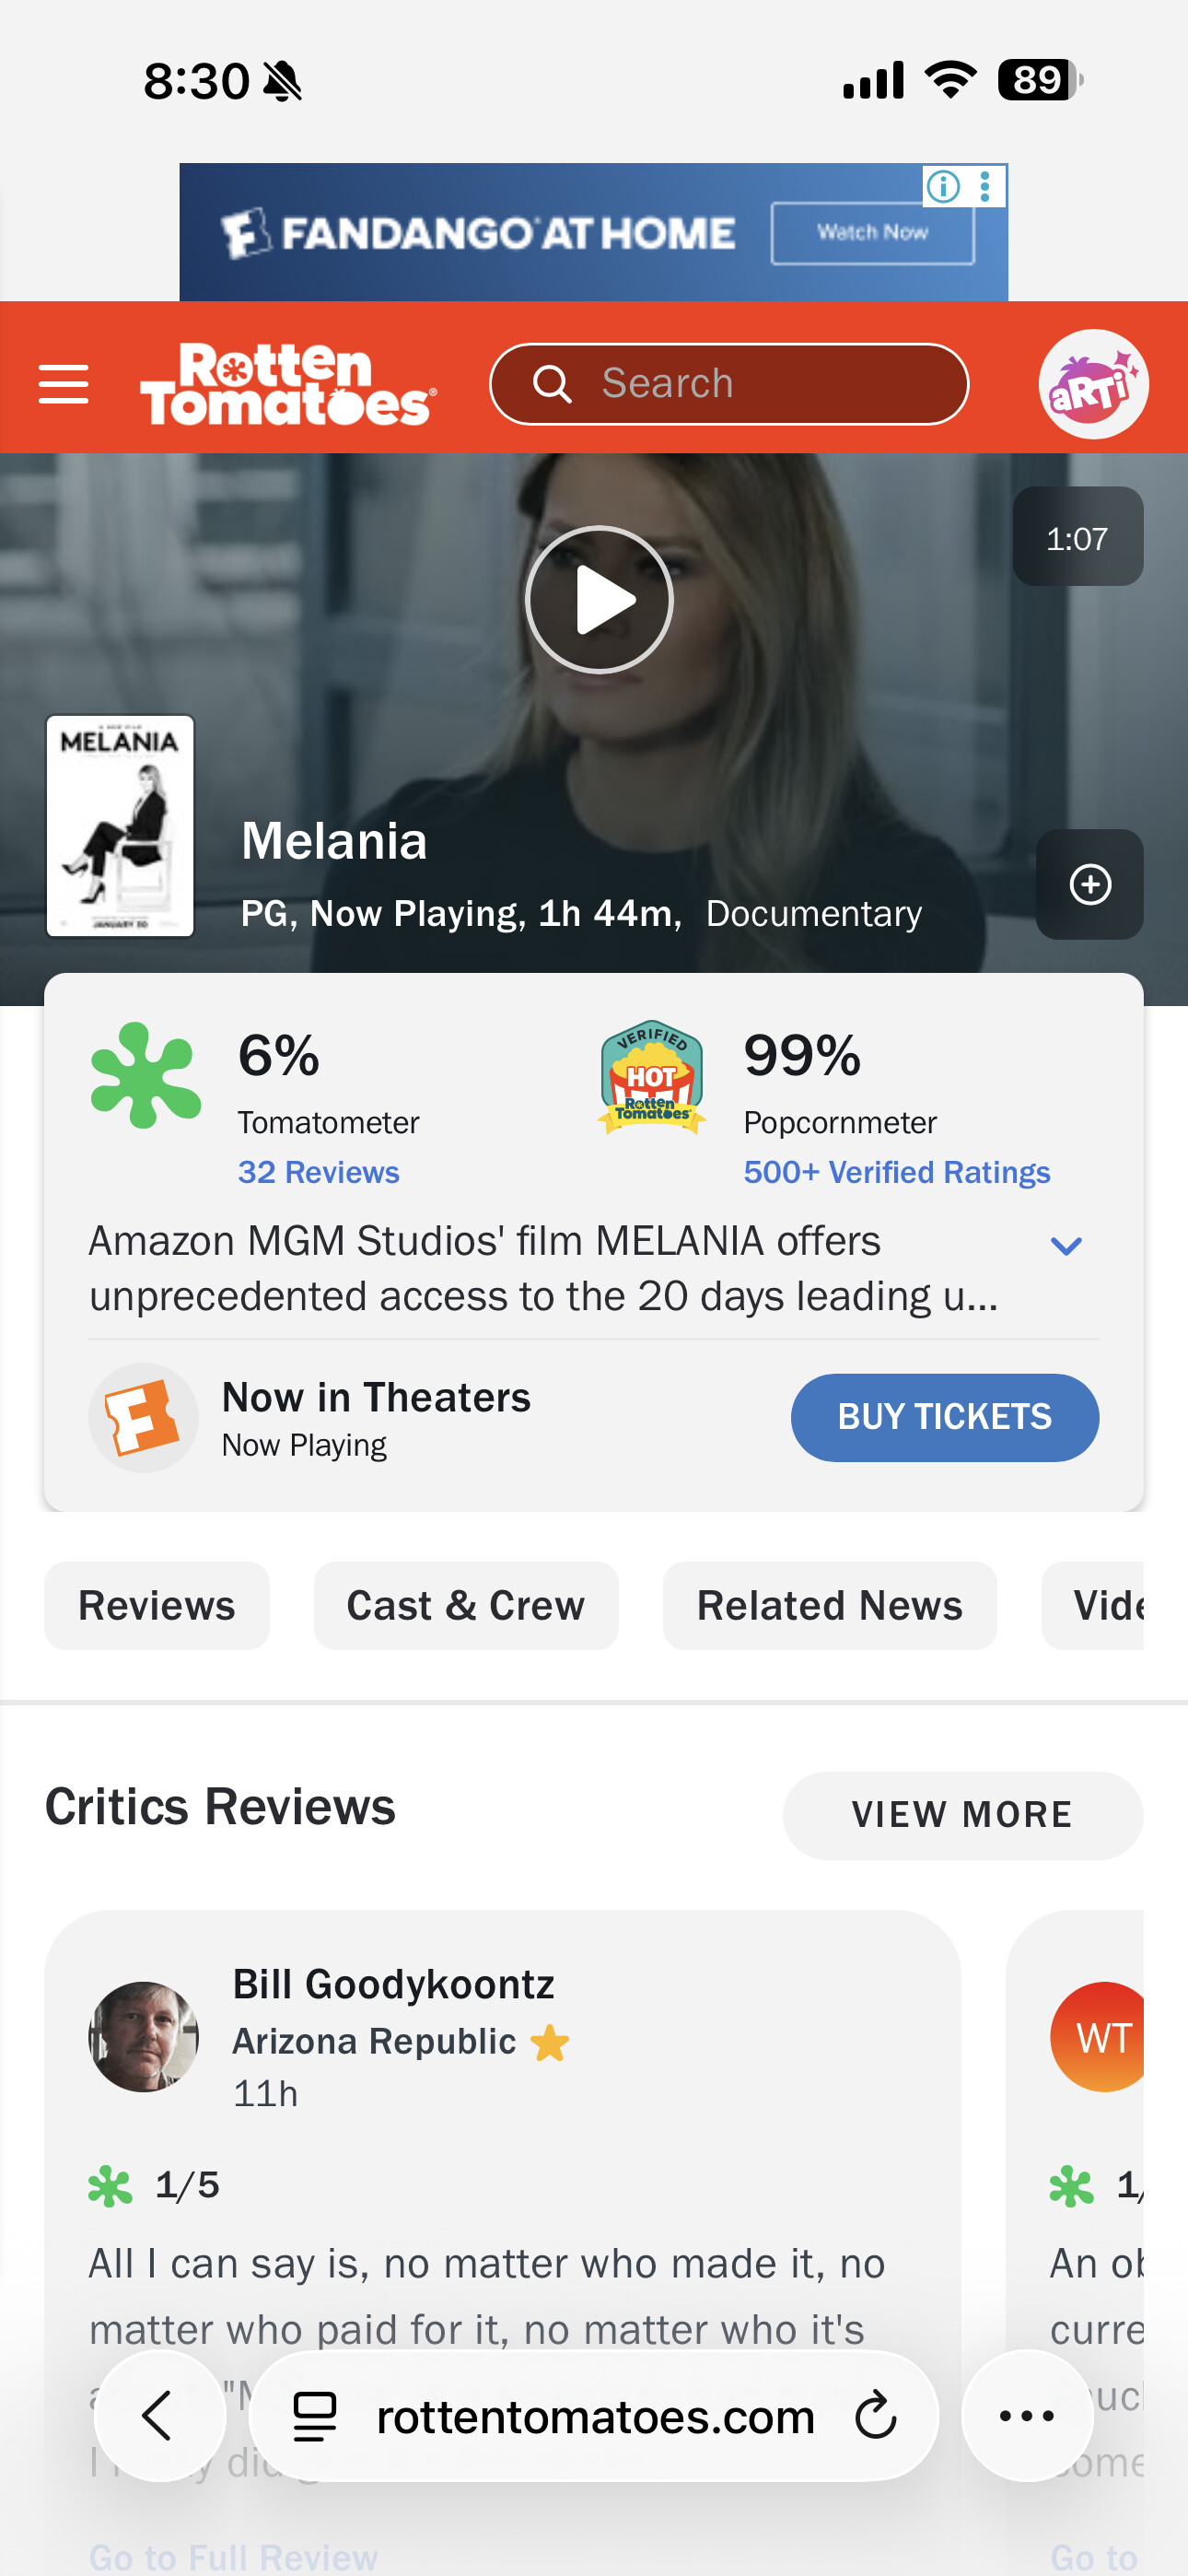Open the aRTi assistant icon

[1093, 384]
